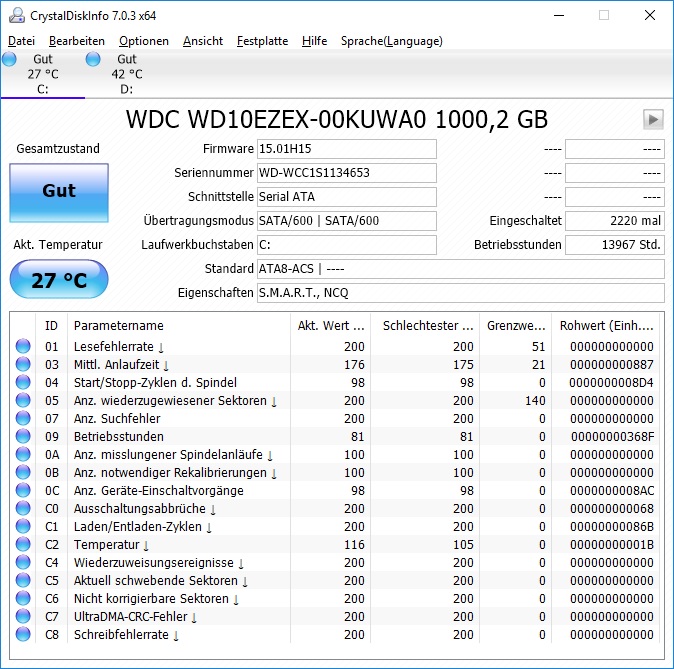Click the status orb for Start/Stopp-Zyklen
Image resolution: width=674 pixels, height=669 pixels.
tap(23, 382)
